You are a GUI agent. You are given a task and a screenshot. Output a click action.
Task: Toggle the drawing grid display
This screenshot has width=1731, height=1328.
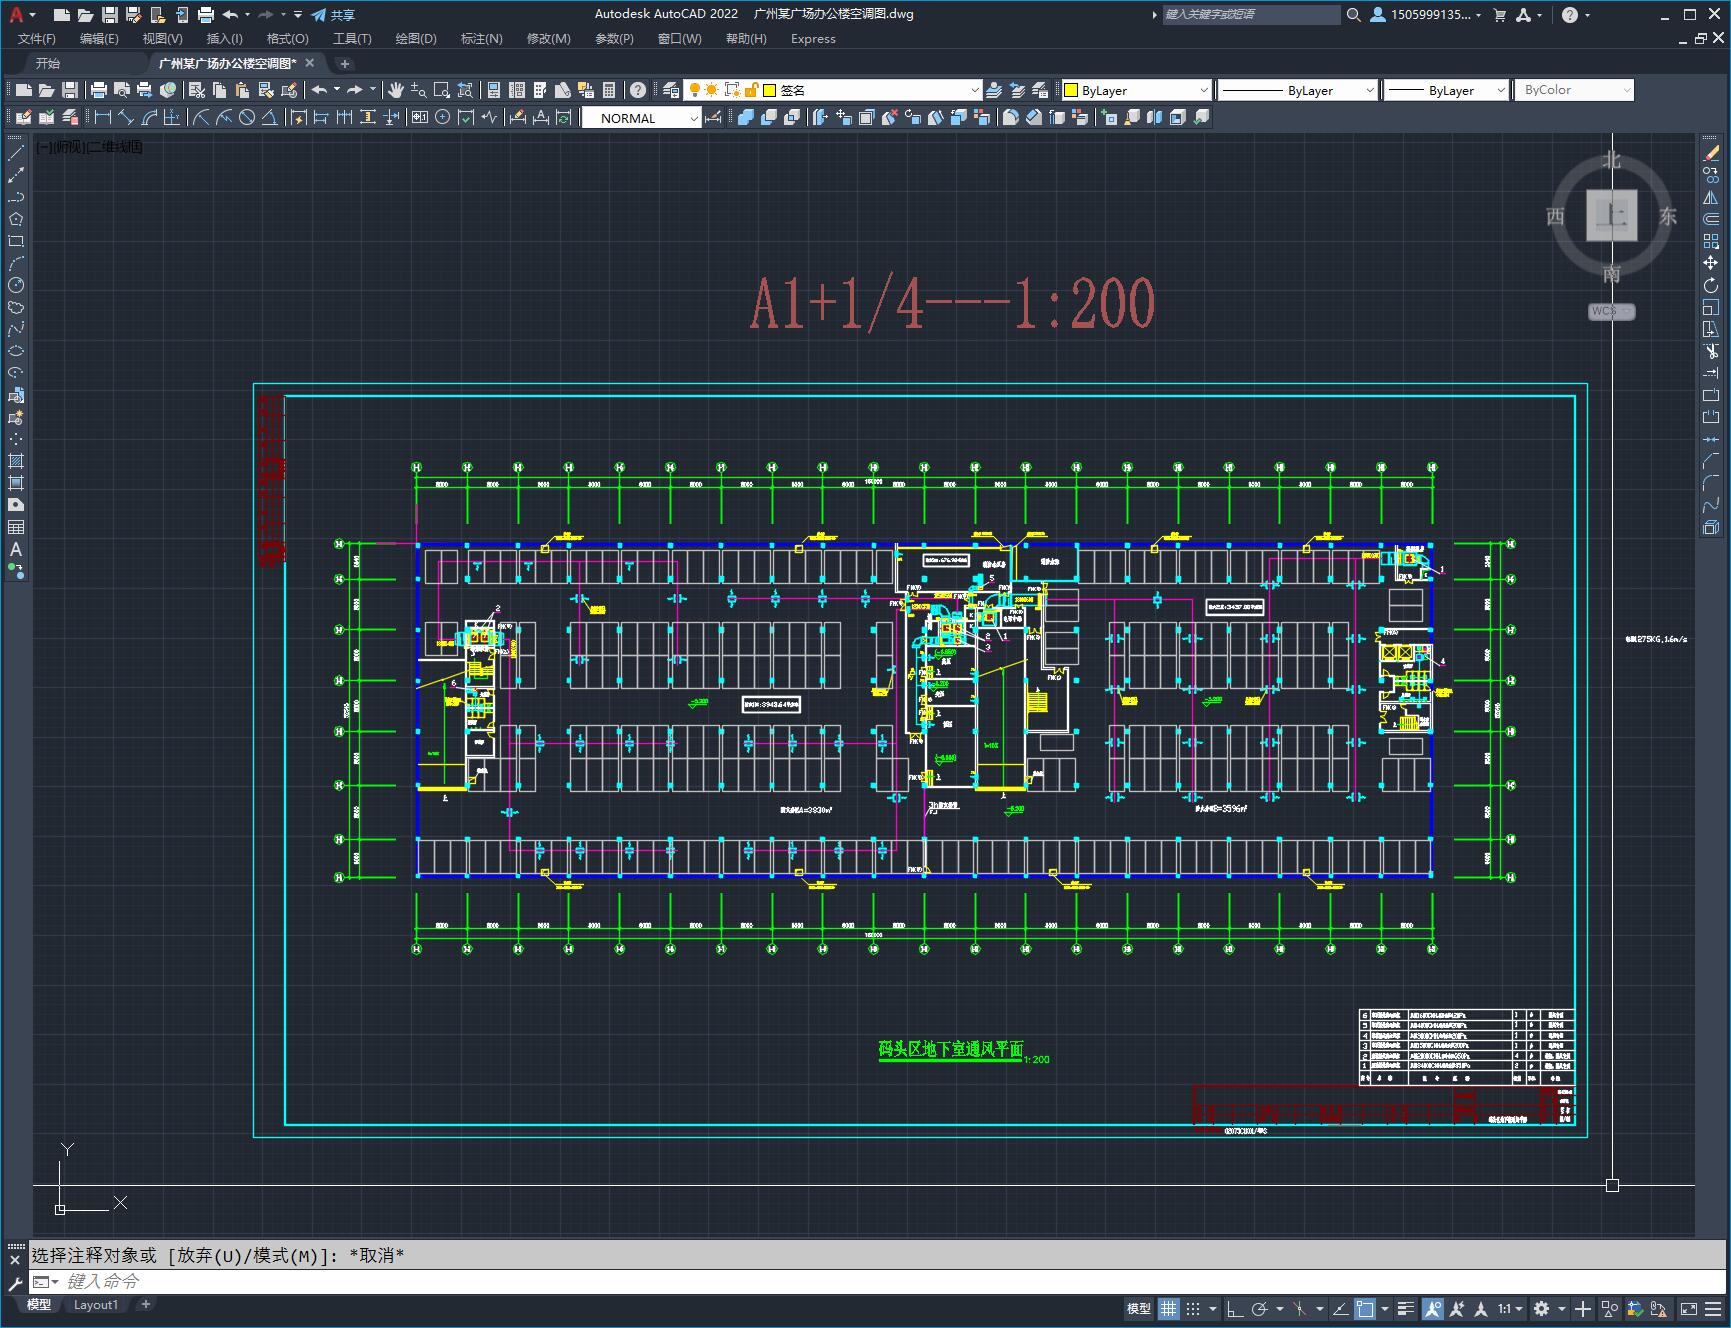pyautogui.click(x=1169, y=1308)
